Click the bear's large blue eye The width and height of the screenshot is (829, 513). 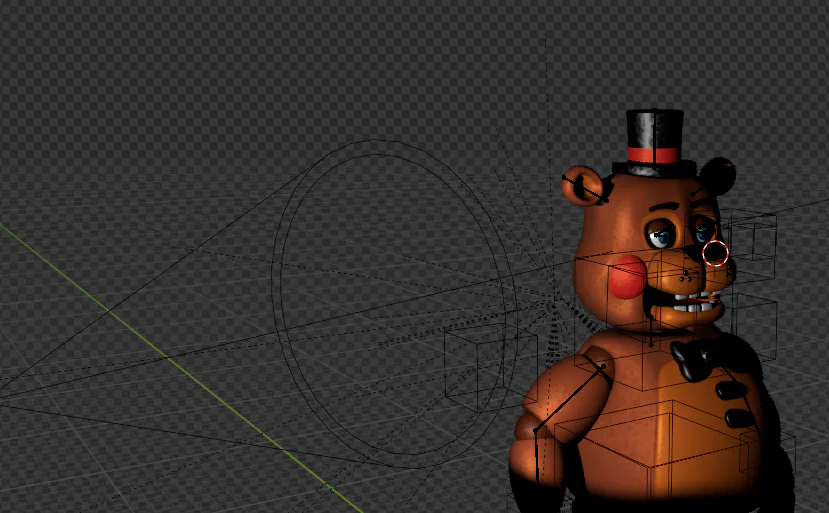pos(660,236)
